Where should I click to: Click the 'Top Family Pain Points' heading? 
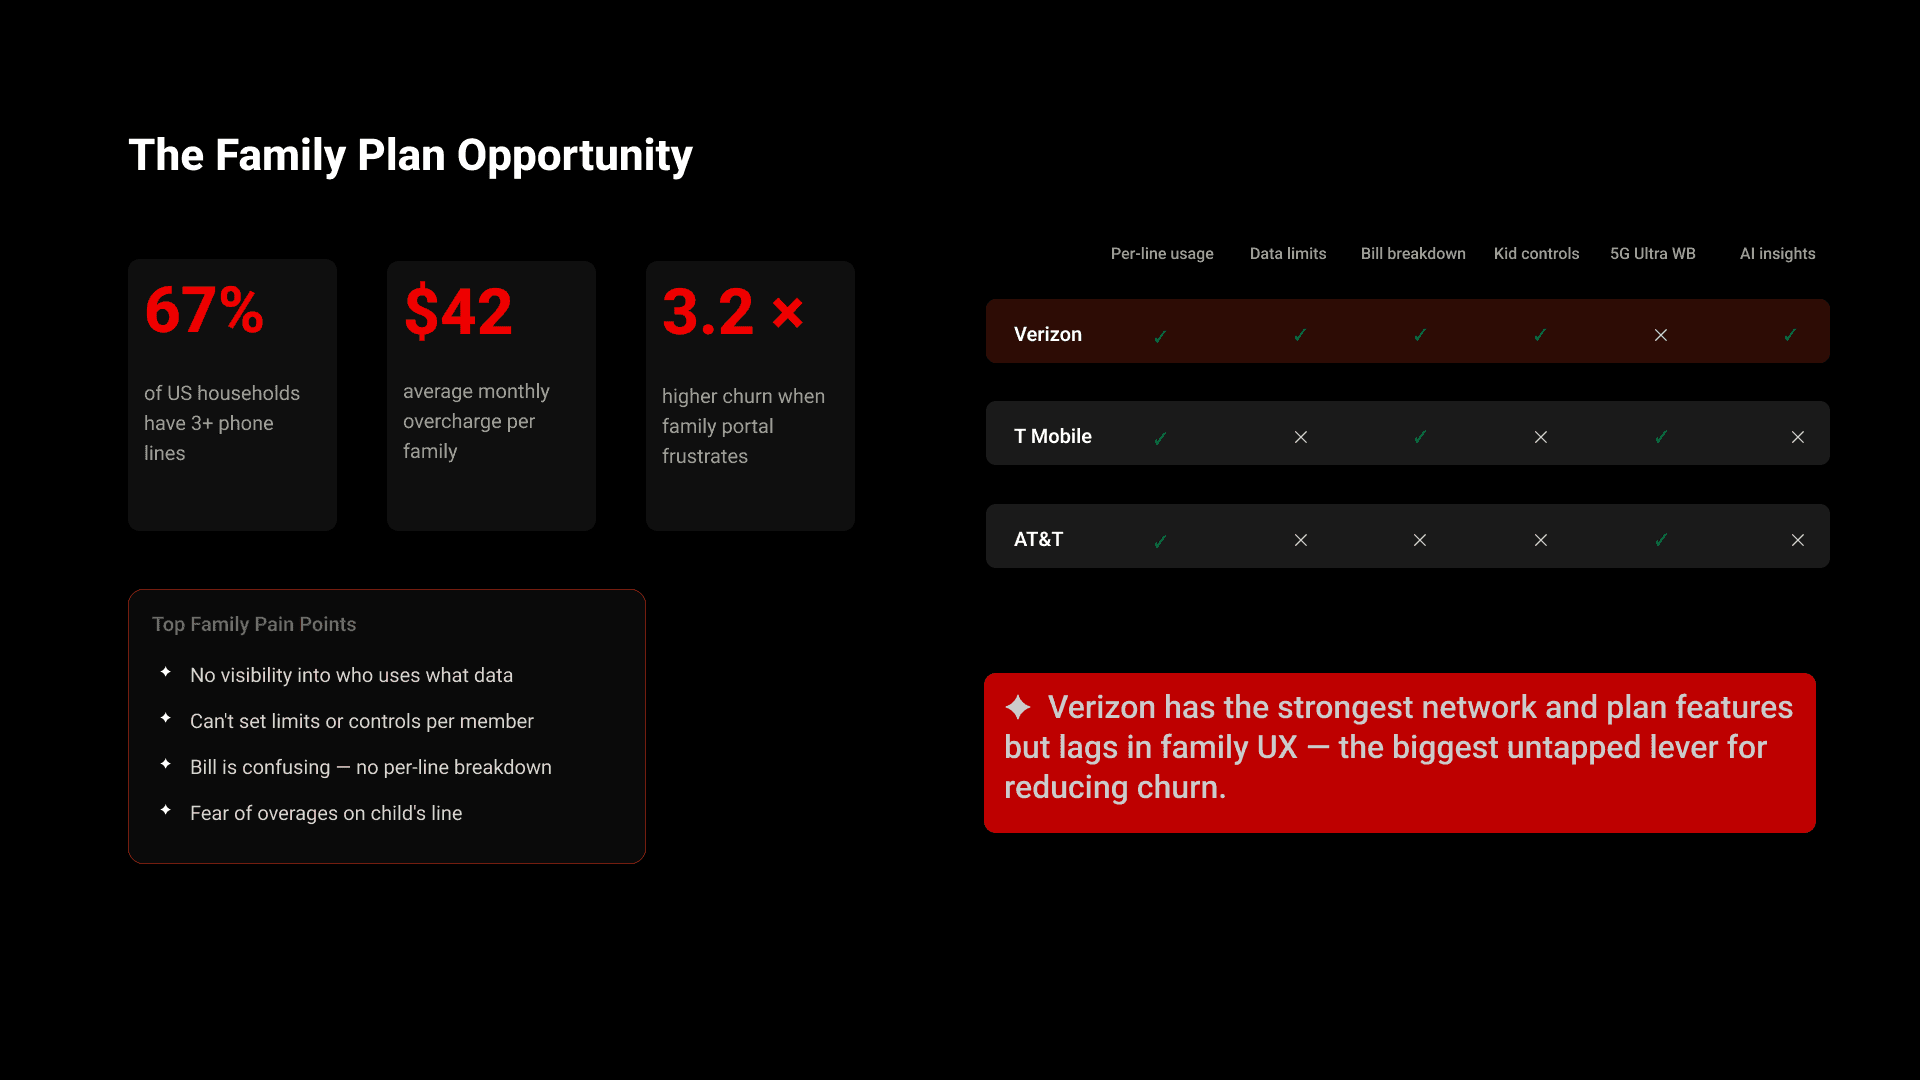click(254, 624)
